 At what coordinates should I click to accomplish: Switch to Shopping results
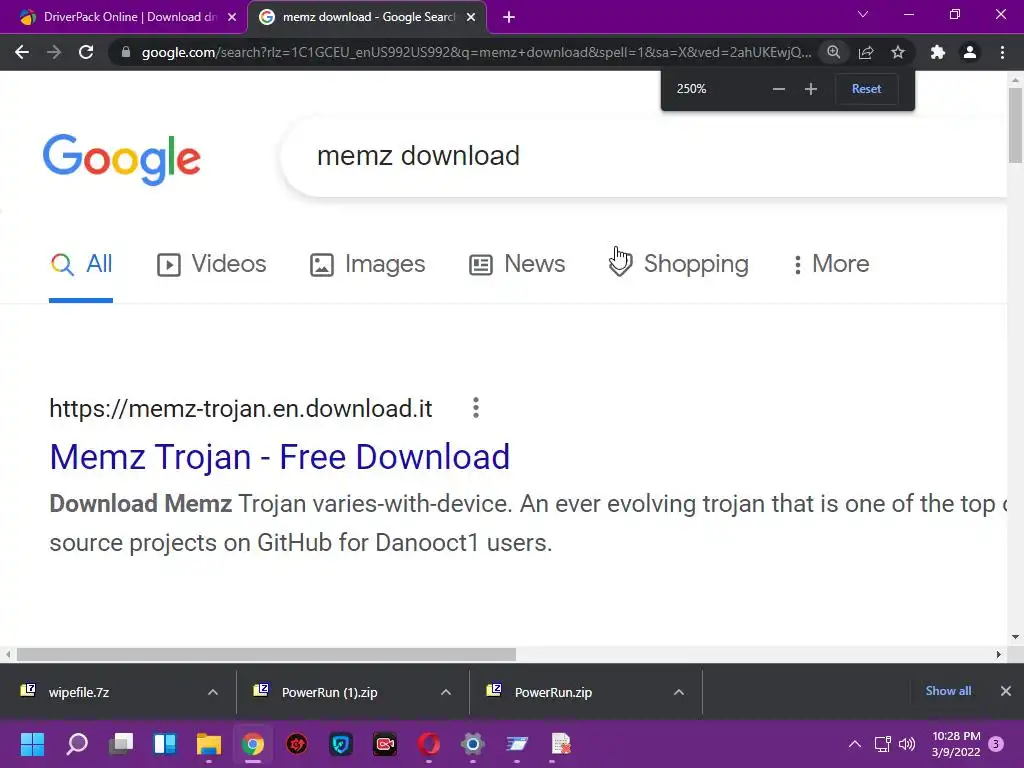click(678, 264)
